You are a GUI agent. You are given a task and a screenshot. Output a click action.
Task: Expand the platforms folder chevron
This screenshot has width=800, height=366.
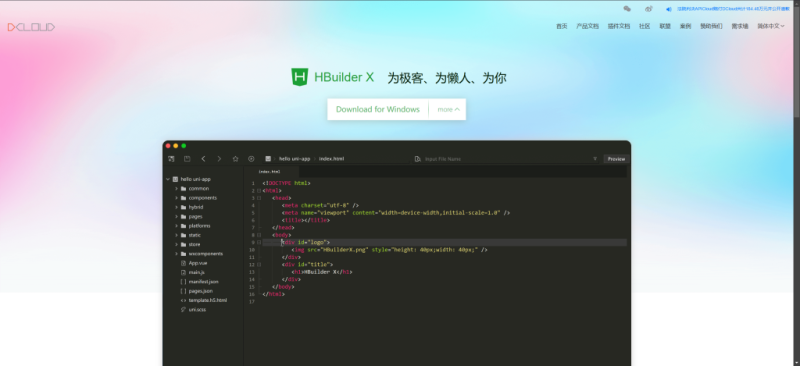tap(177, 226)
